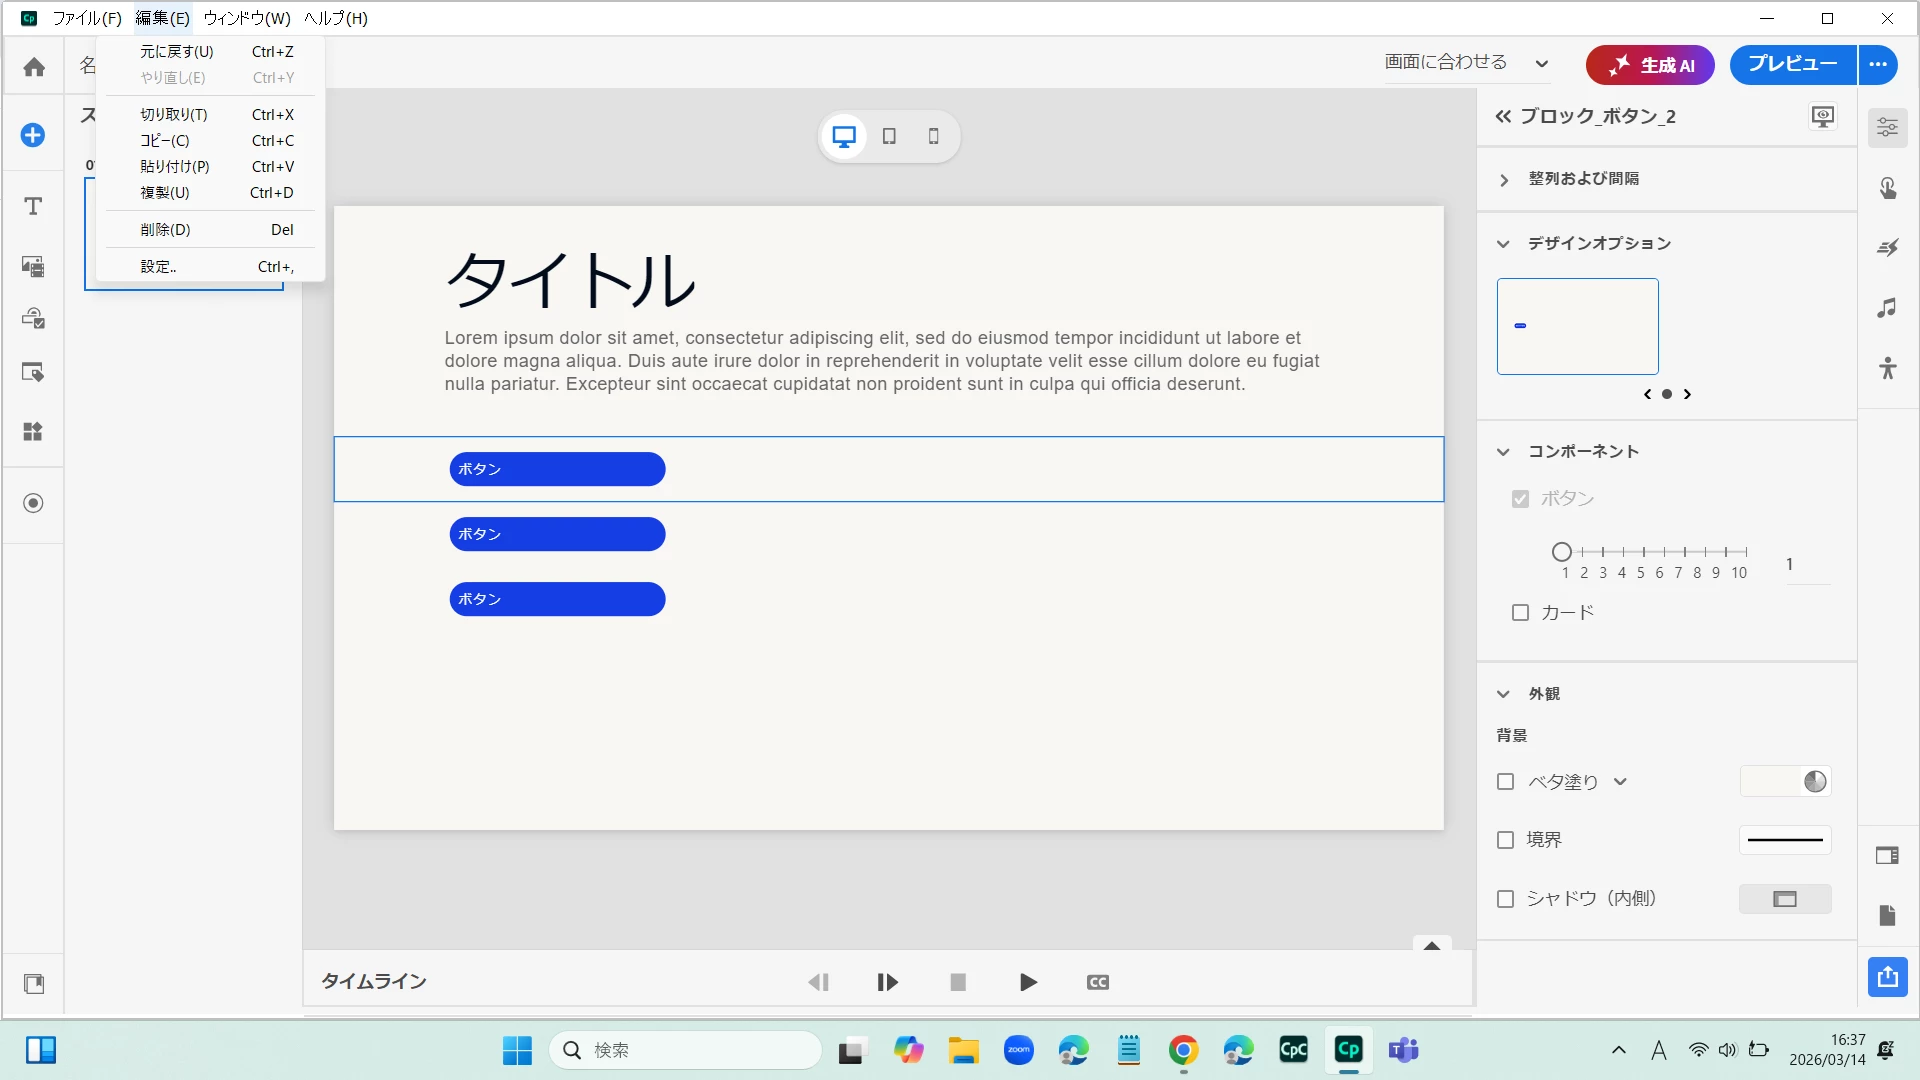Click the Home icon in left sidebar

(34, 67)
